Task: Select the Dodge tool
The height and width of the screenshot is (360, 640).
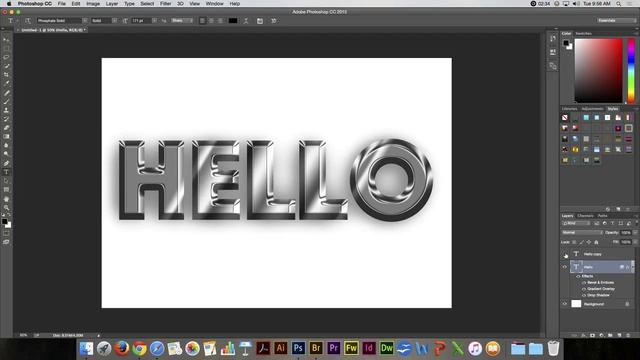Action: click(6, 154)
